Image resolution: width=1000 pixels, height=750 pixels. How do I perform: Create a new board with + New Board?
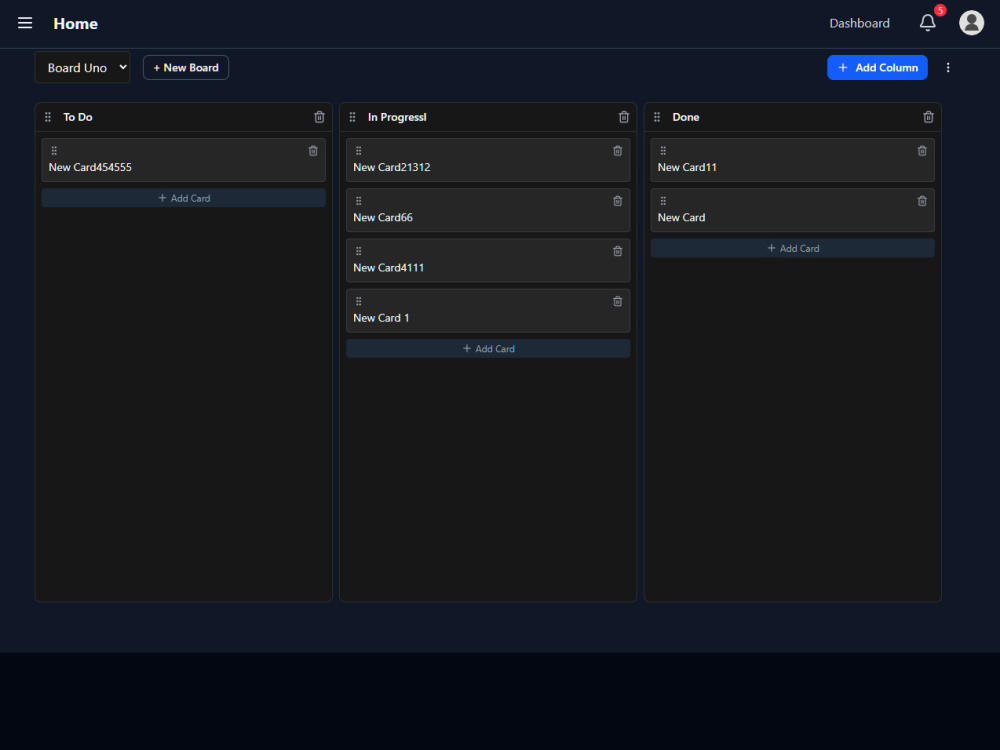pyautogui.click(x=186, y=68)
